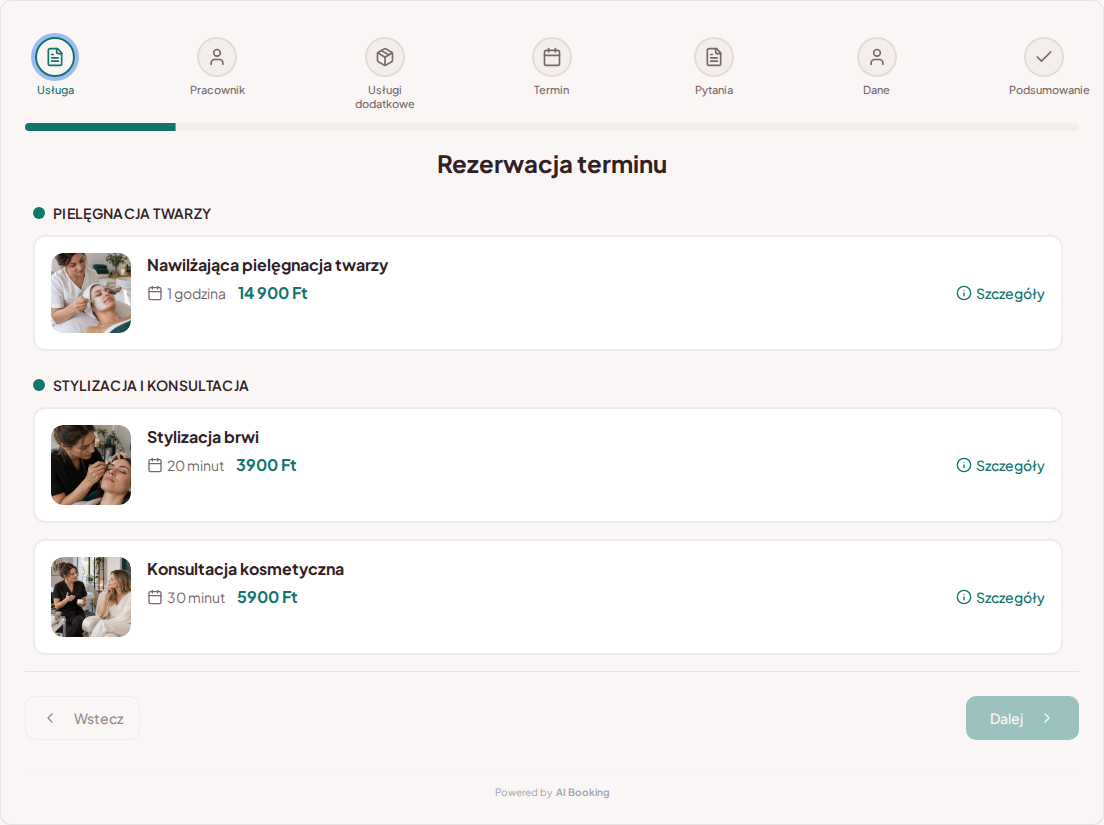Open Szczegóły for Stylizacja brwi
This screenshot has height=825, width=1104.
tap(1000, 465)
